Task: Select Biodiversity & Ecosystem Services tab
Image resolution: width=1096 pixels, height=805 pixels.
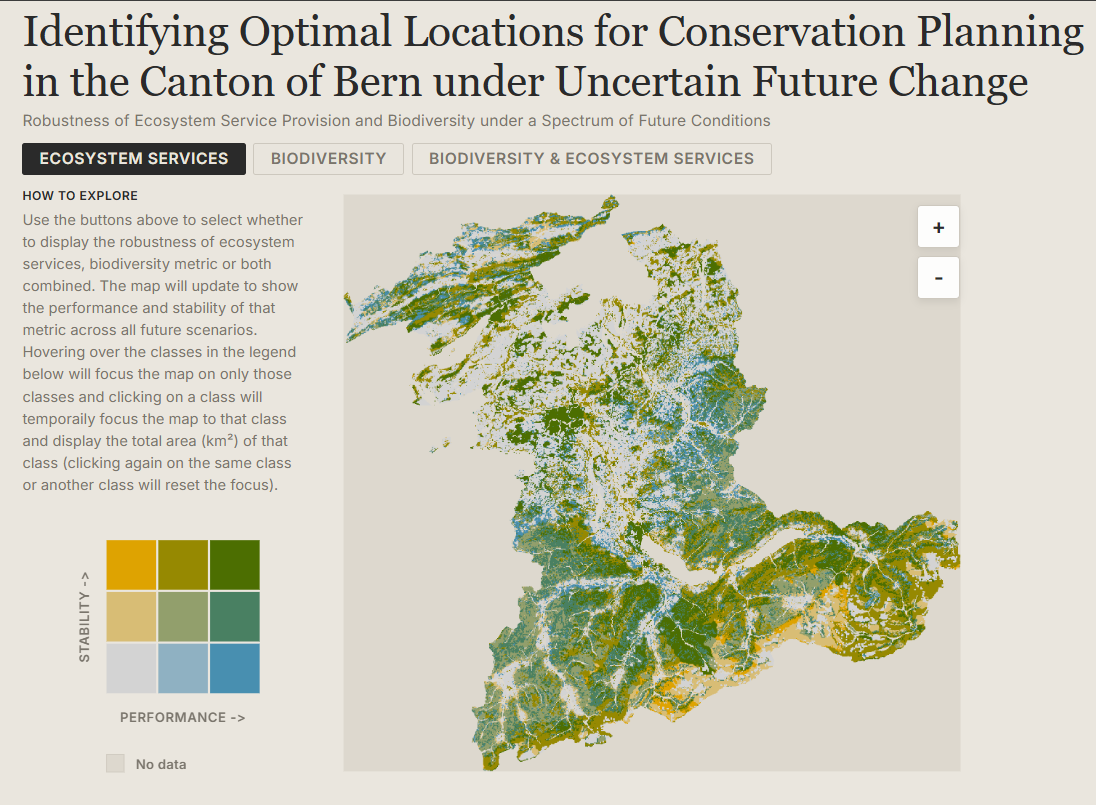Action: click(x=591, y=159)
